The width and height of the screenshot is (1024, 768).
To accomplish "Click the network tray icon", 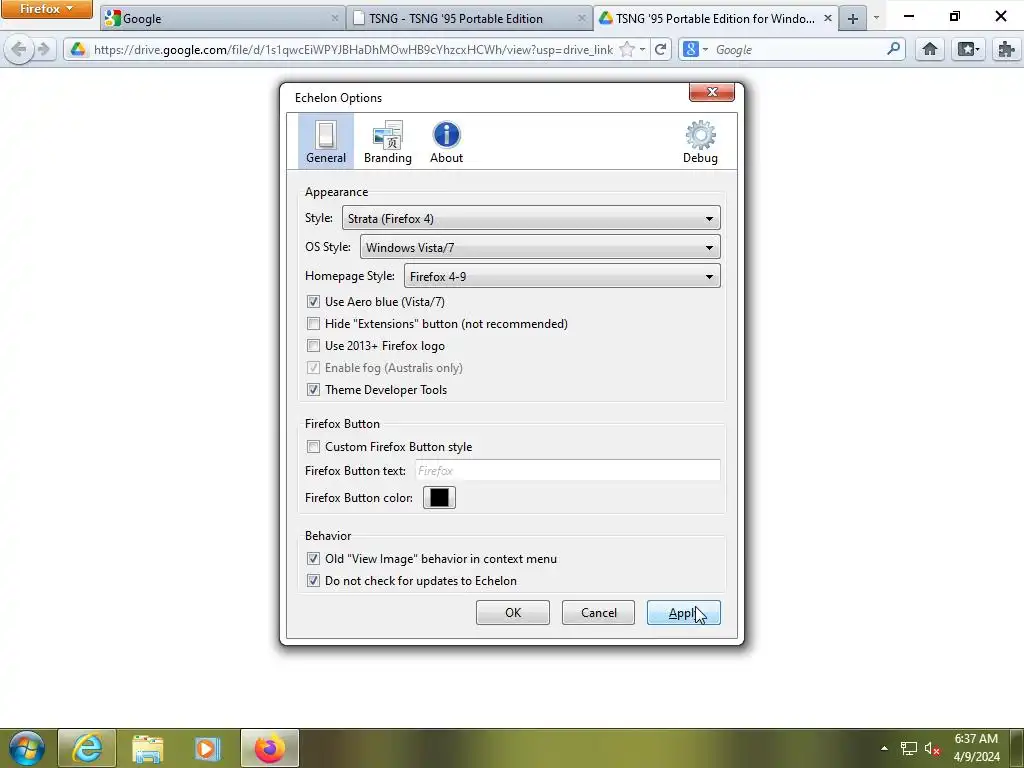I will pyautogui.click(x=908, y=748).
